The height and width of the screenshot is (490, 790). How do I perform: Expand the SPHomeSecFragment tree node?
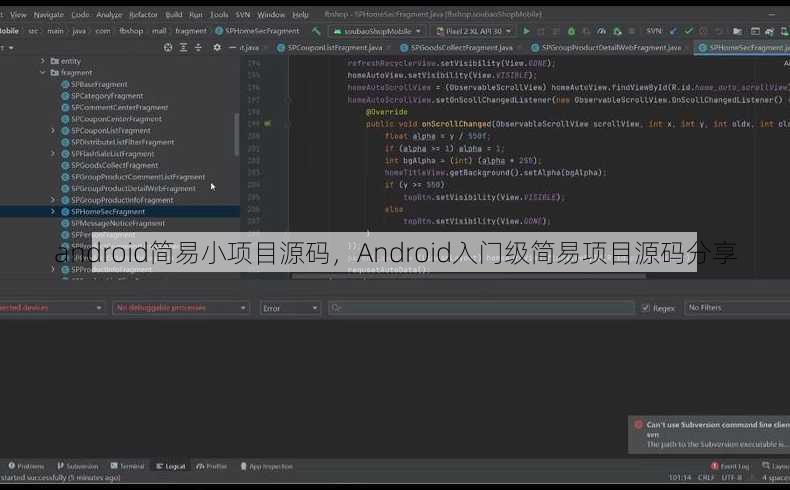tap(53, 212)
